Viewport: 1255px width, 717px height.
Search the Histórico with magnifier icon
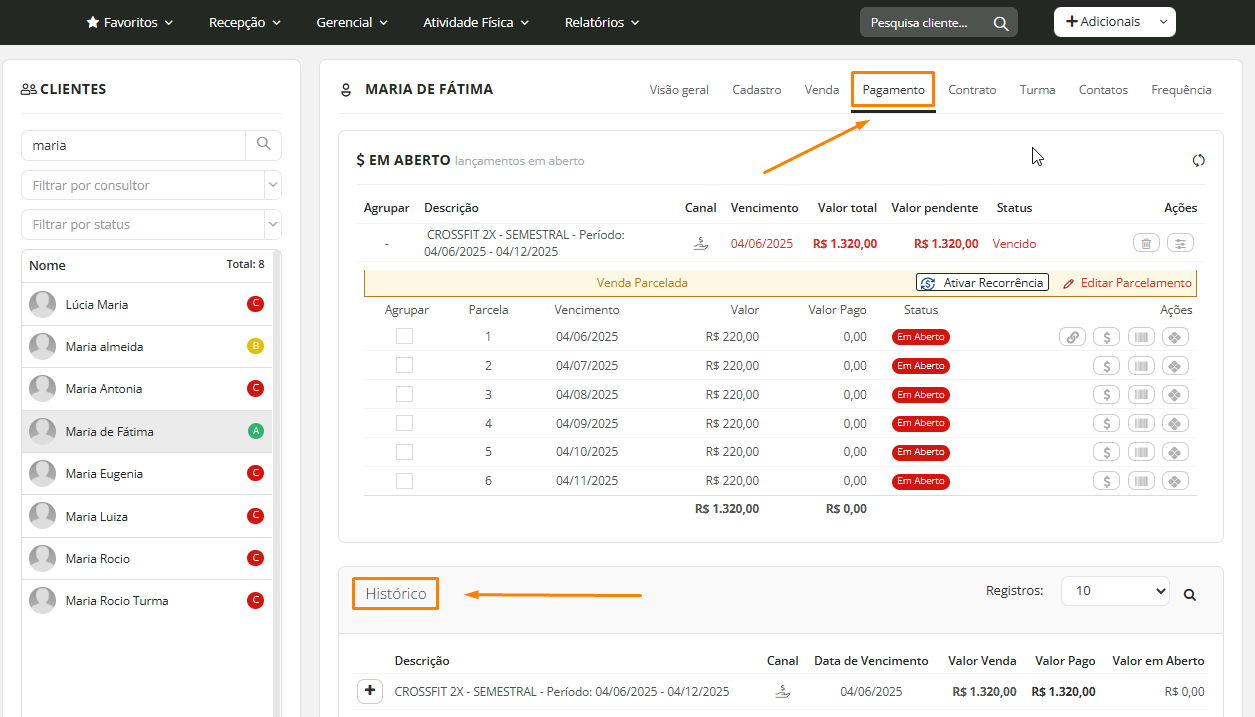(x=1190, y=594)
